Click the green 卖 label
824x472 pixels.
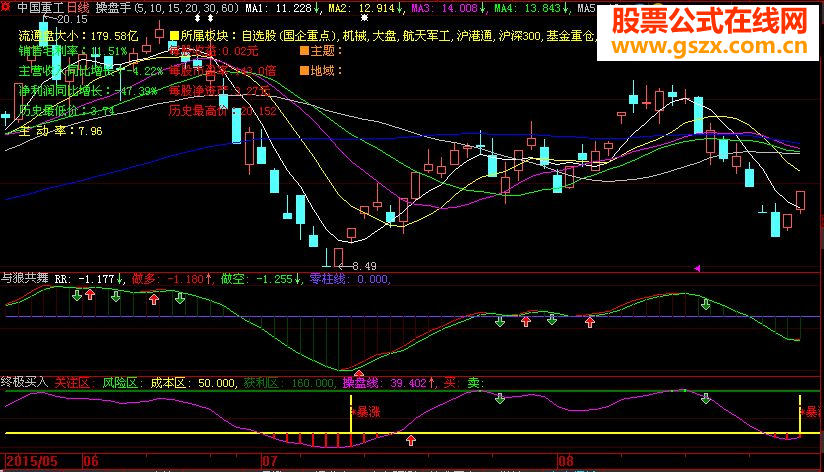pos(476,383)
